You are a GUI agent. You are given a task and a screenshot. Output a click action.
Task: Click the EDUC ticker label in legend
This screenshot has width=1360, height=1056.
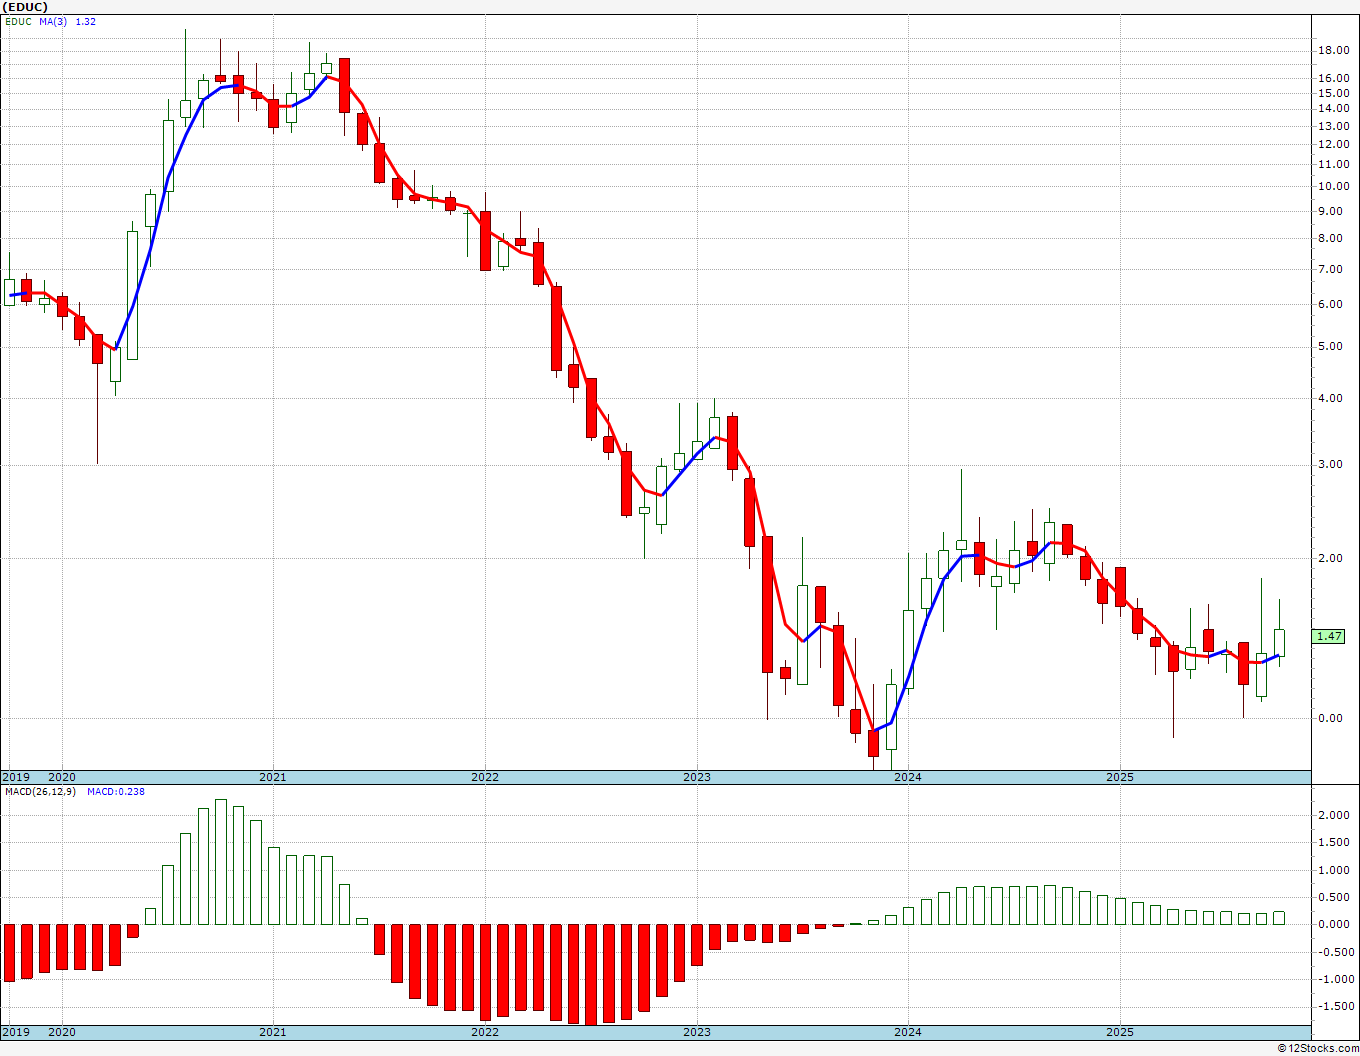[18, 21]
